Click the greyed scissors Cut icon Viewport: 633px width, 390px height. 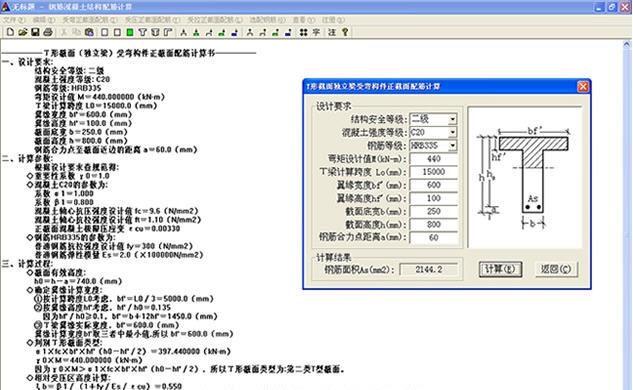click(64, 32)
